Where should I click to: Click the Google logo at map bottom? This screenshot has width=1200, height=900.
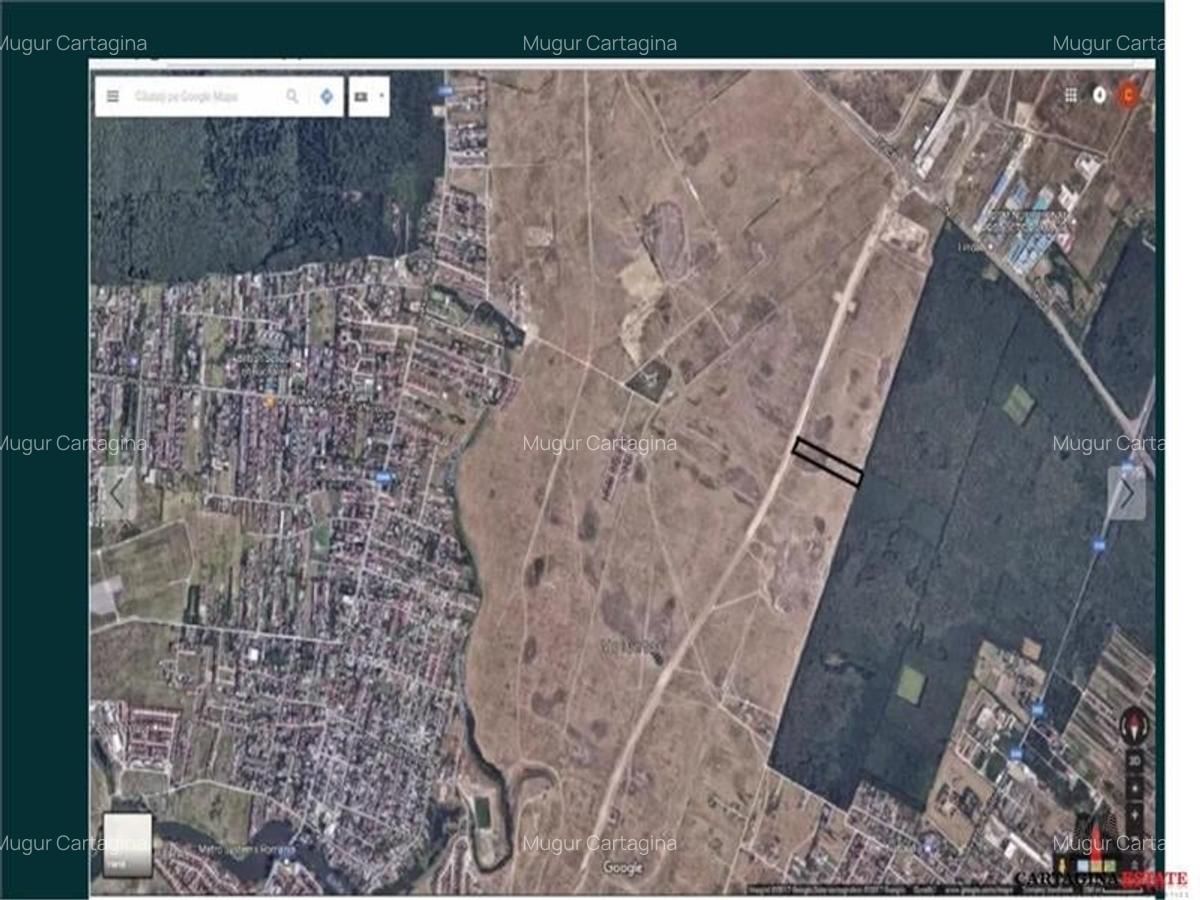coord(622,868)
